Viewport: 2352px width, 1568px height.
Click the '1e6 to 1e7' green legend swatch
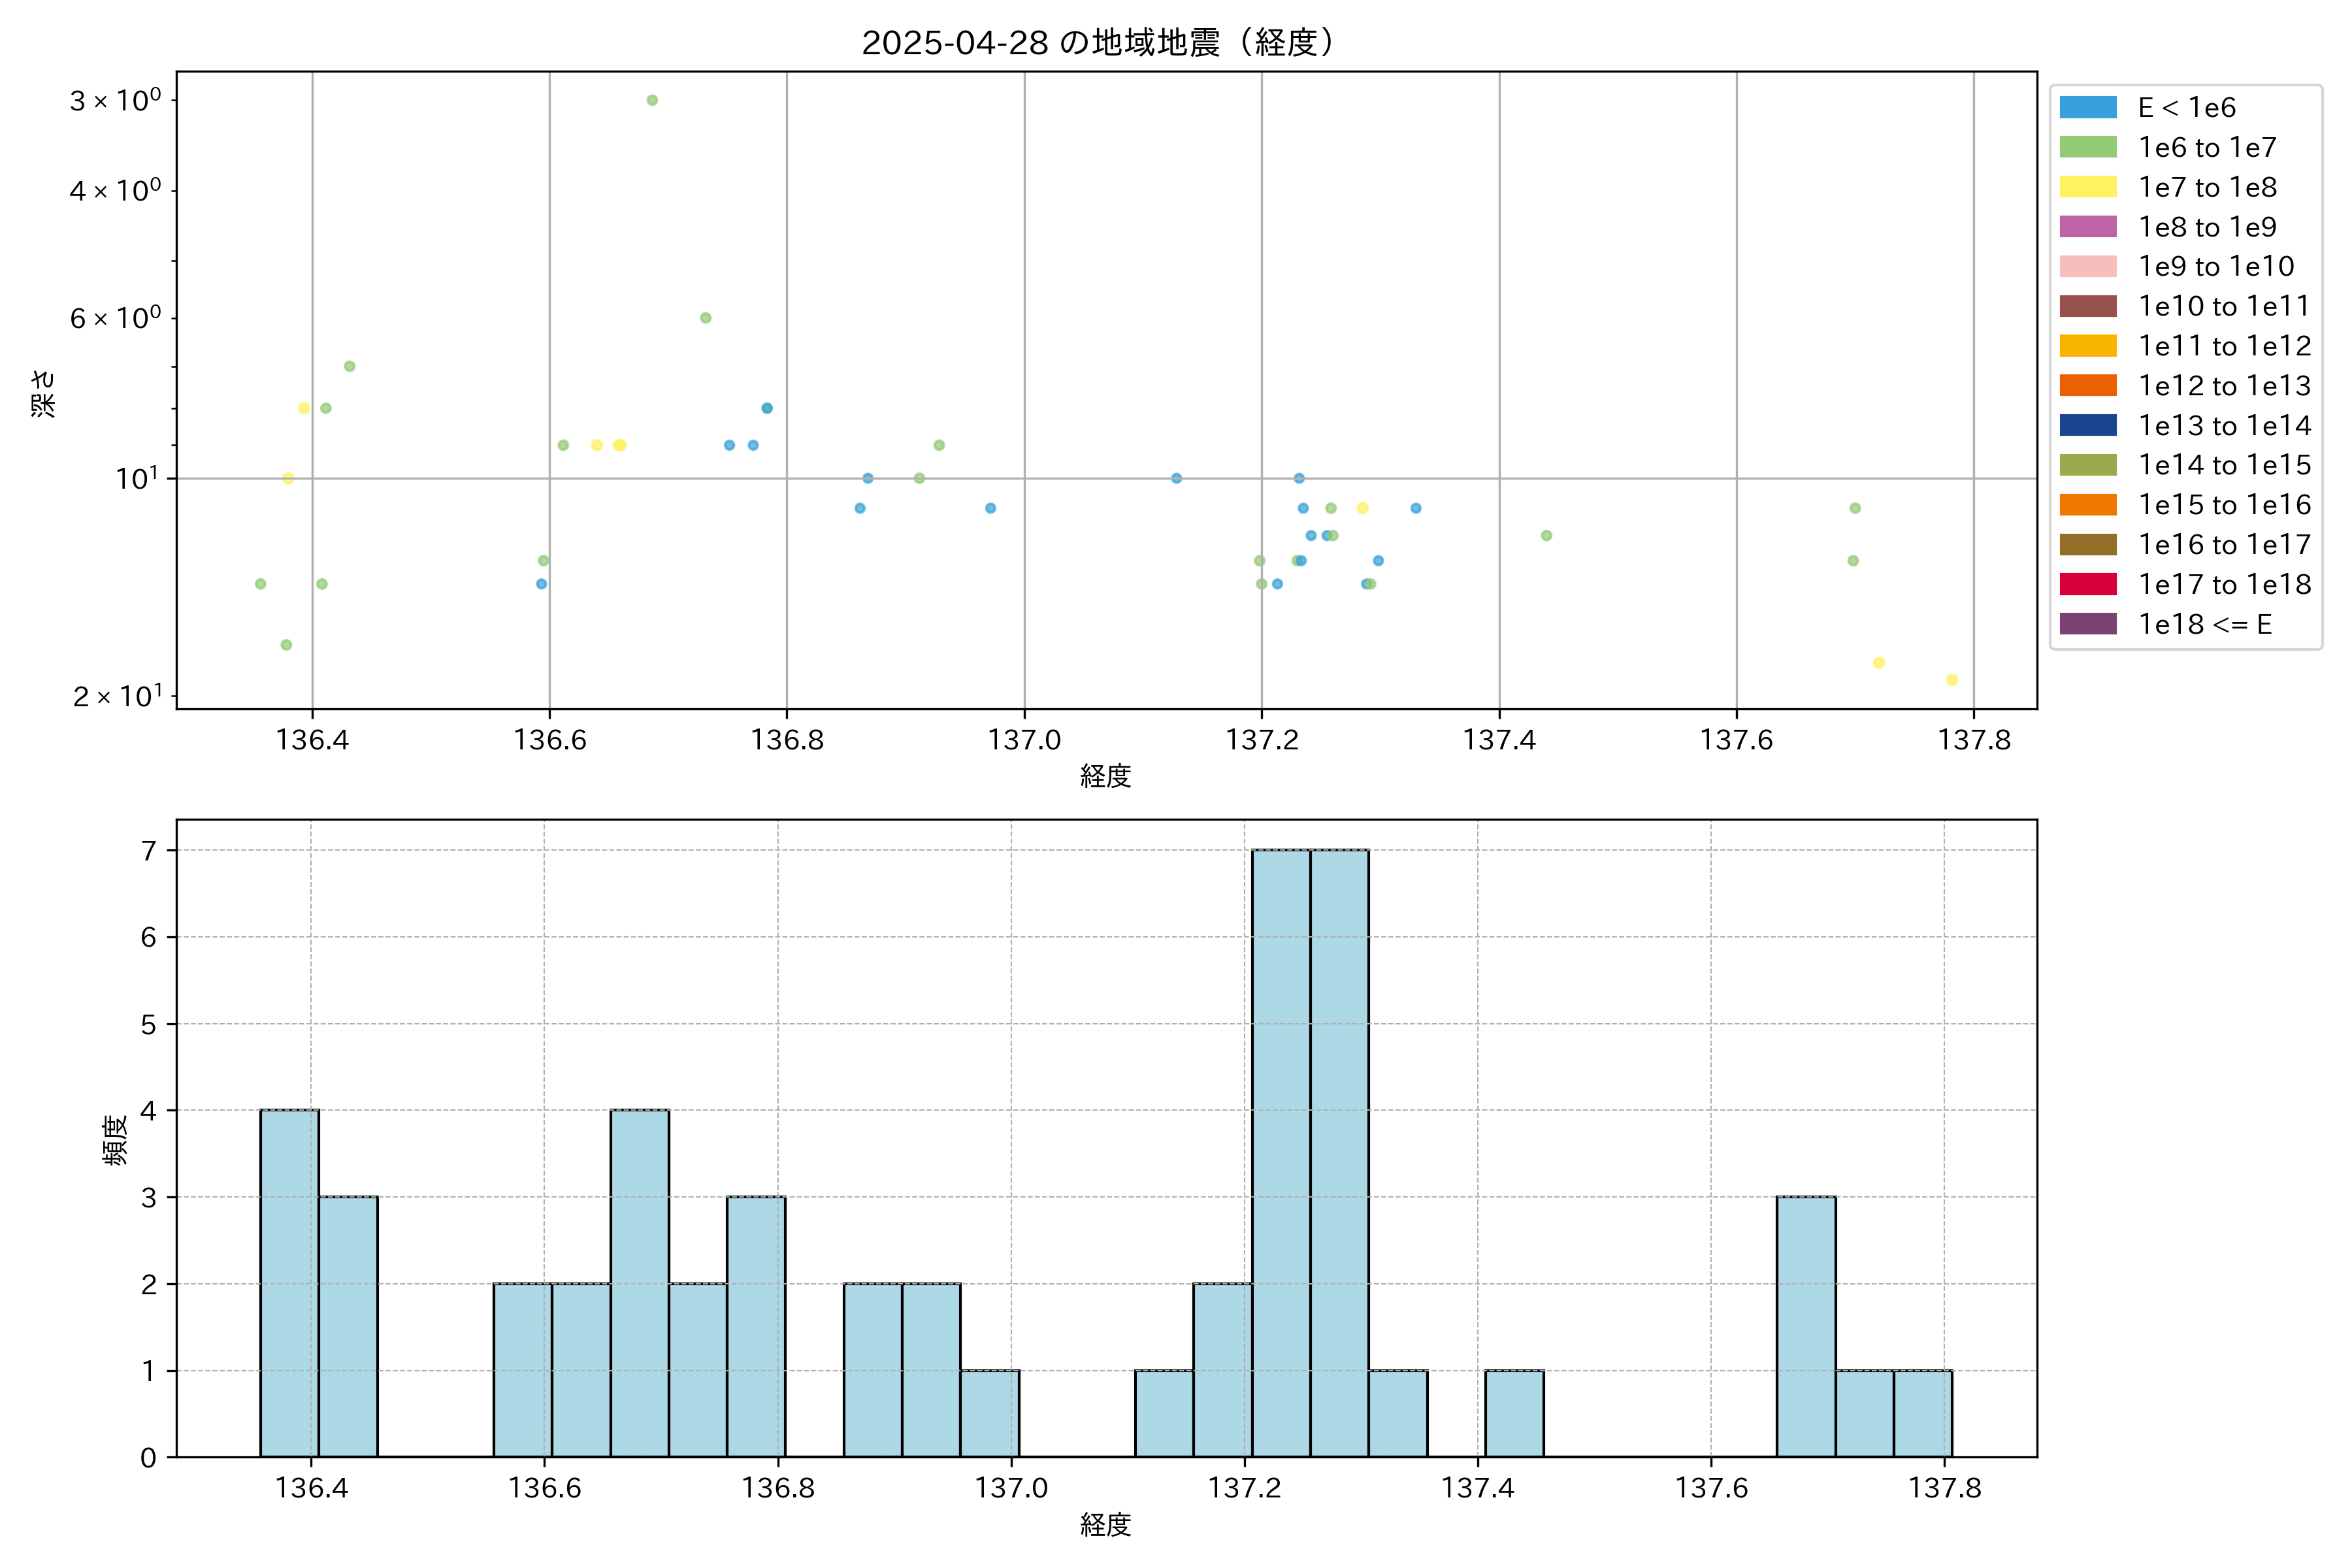[2087, 148]
